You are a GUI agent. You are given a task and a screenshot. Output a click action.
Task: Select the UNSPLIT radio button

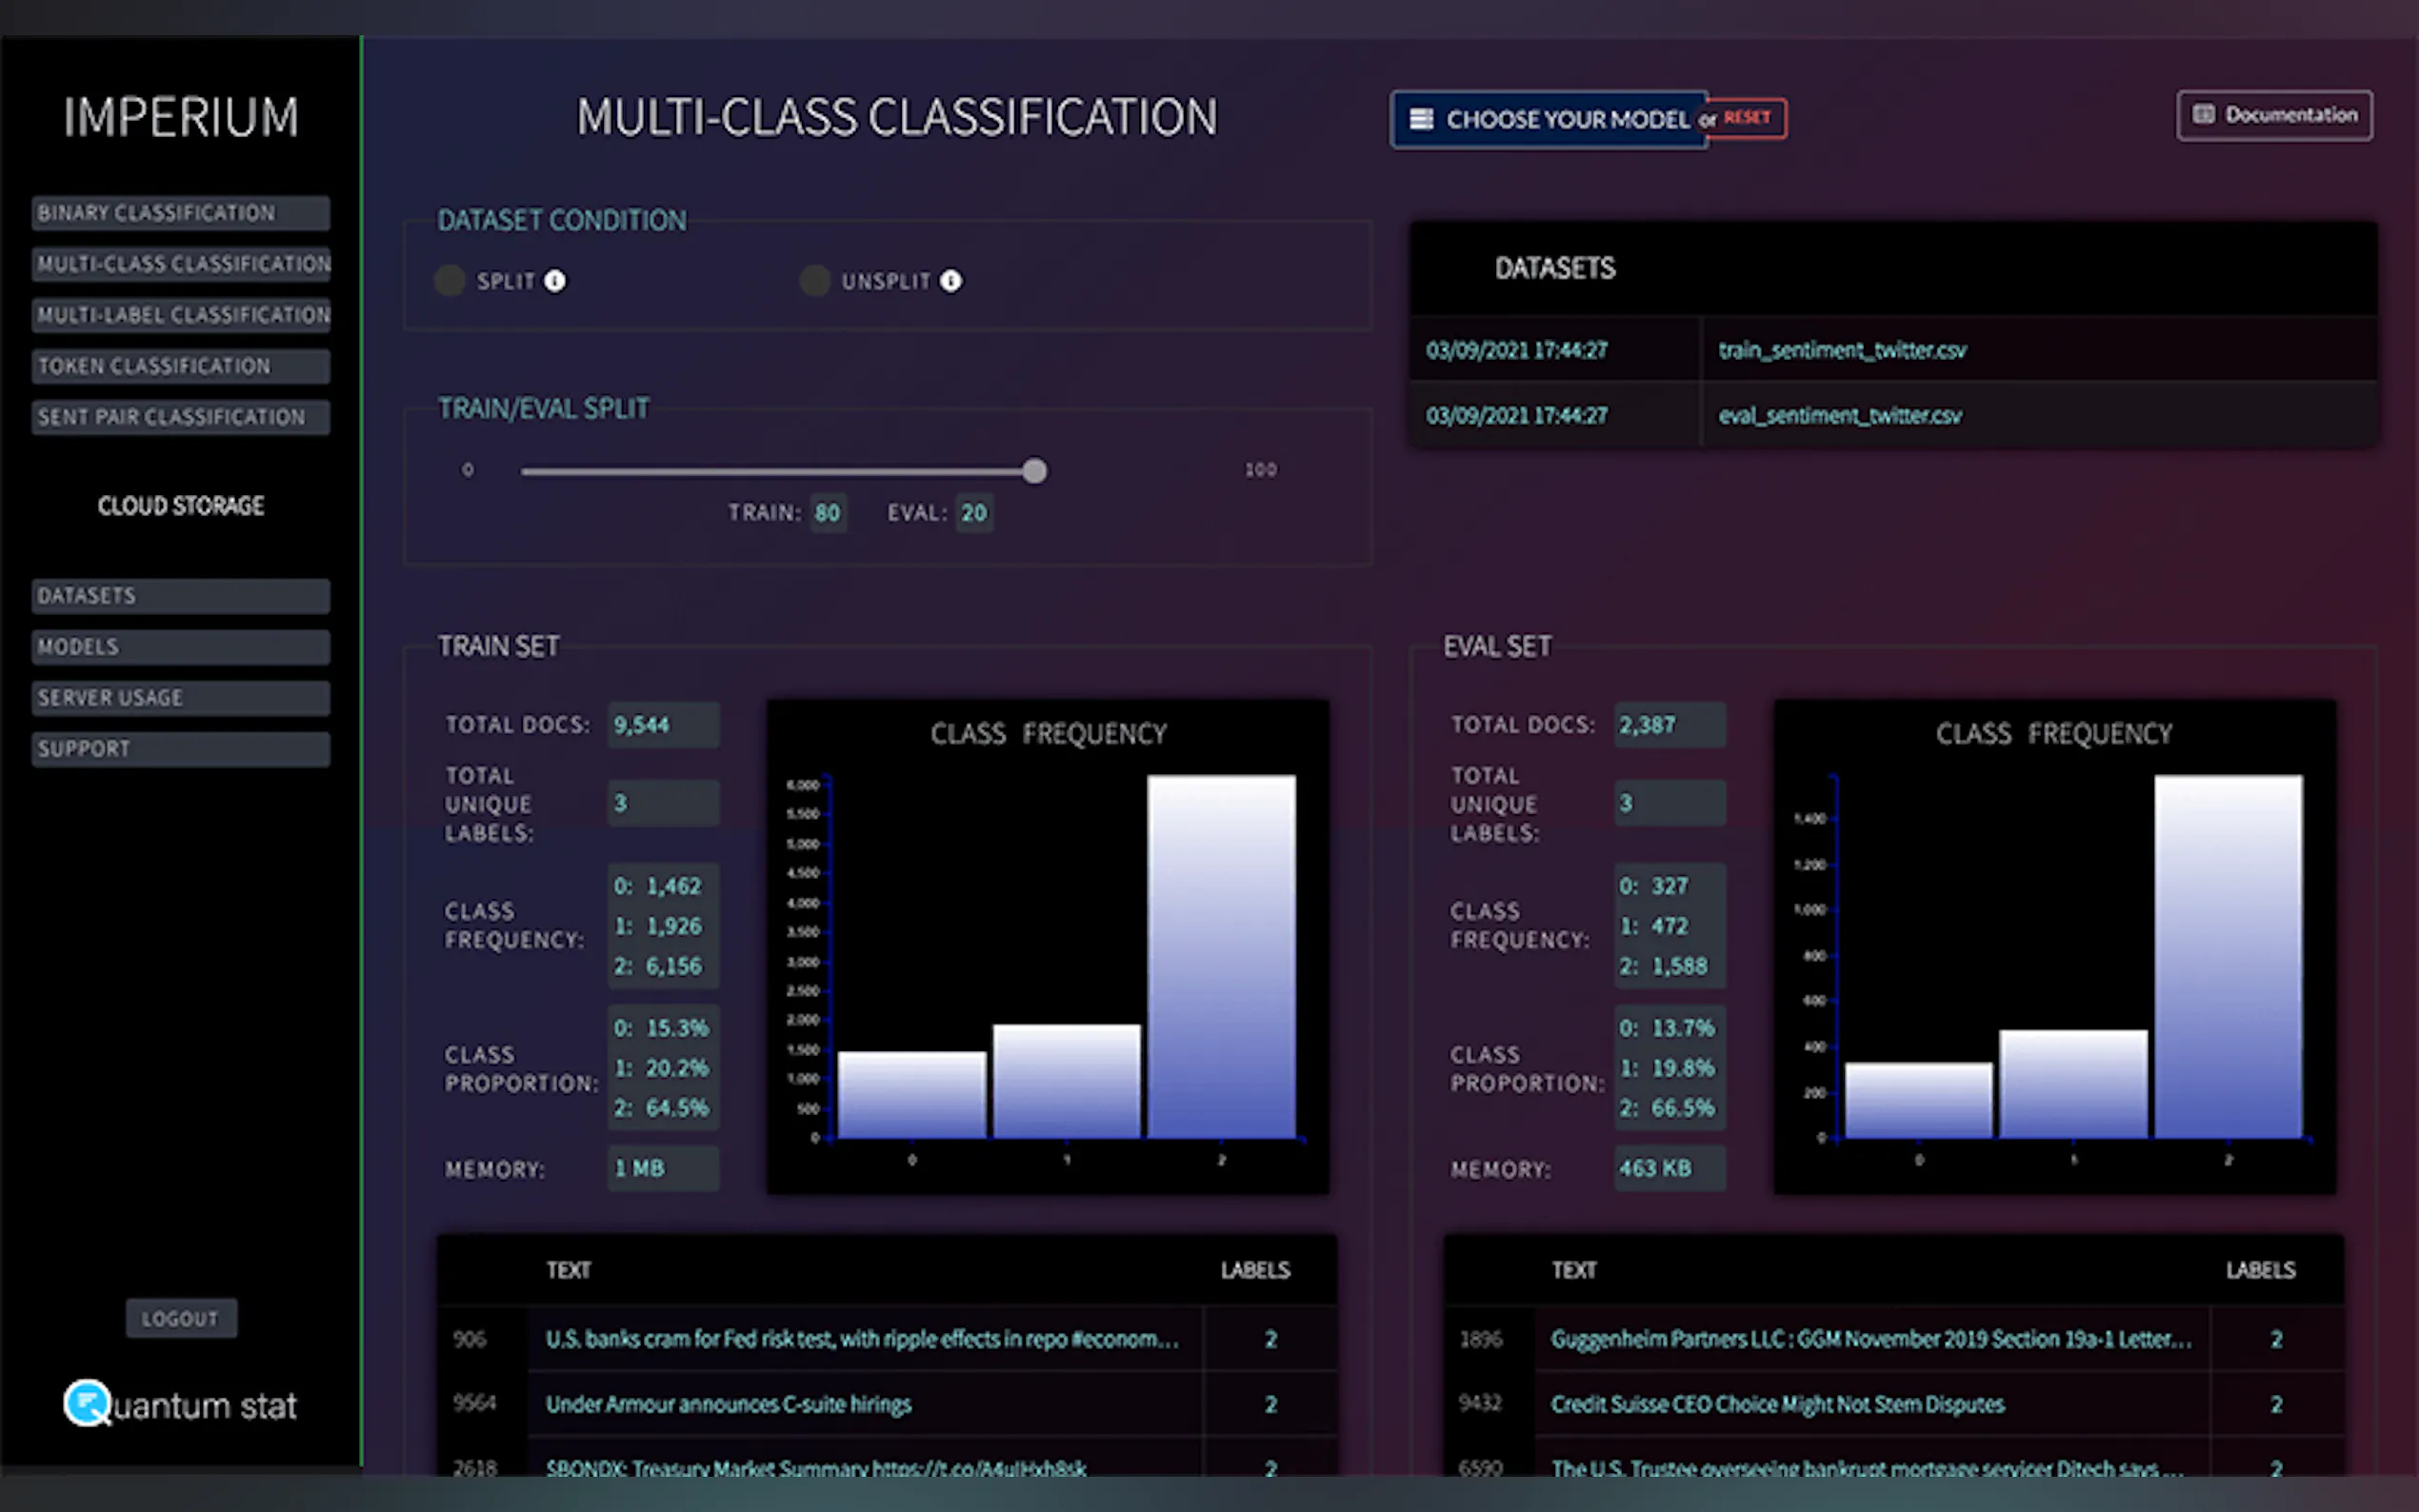click(815, 281)
